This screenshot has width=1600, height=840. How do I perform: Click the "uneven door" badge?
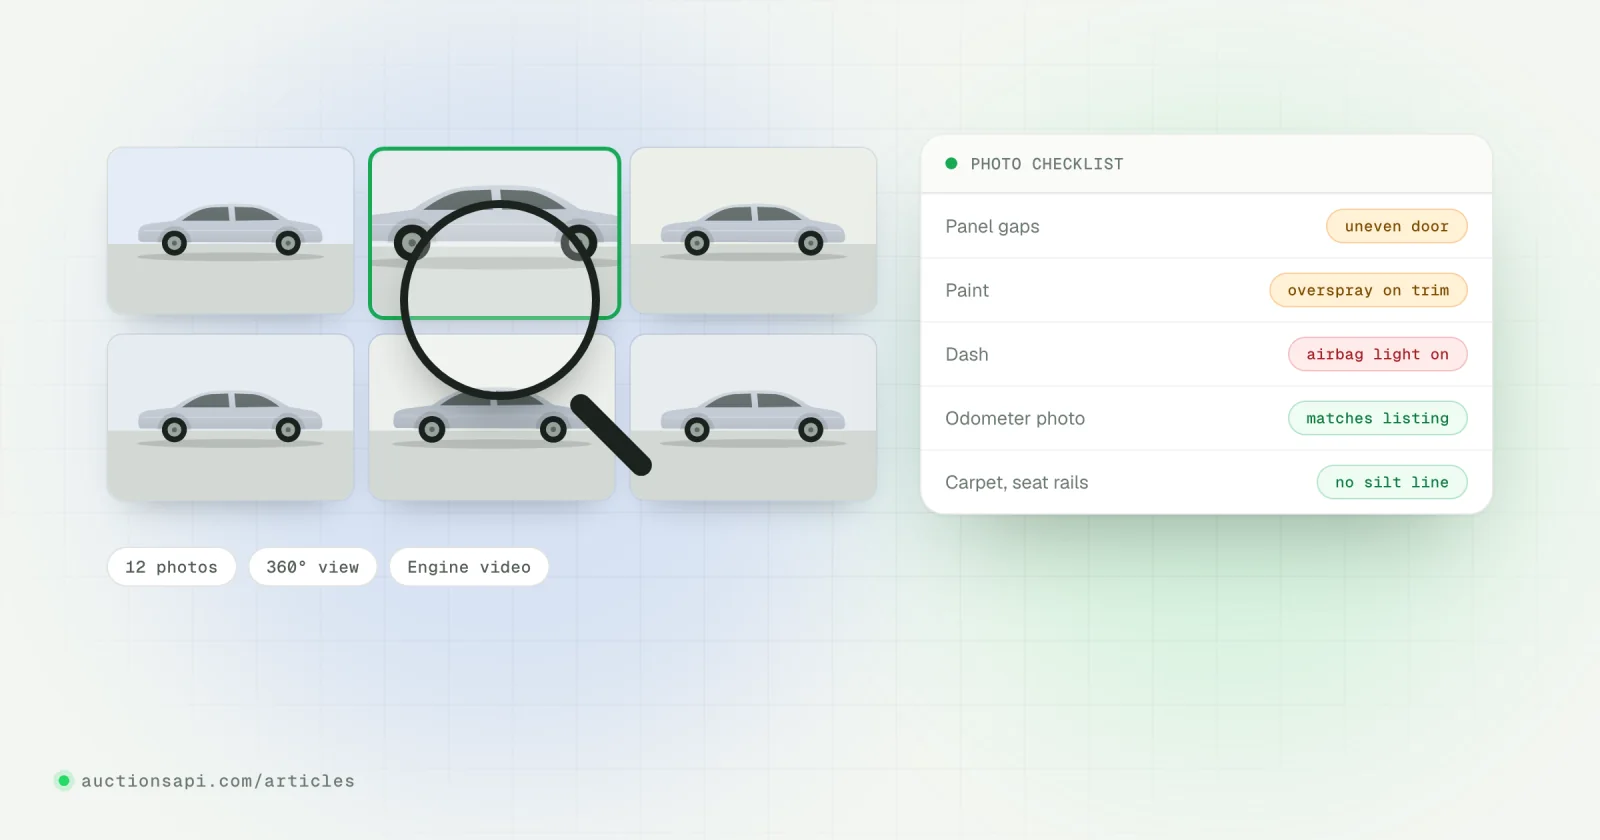tap(1397, 226)
